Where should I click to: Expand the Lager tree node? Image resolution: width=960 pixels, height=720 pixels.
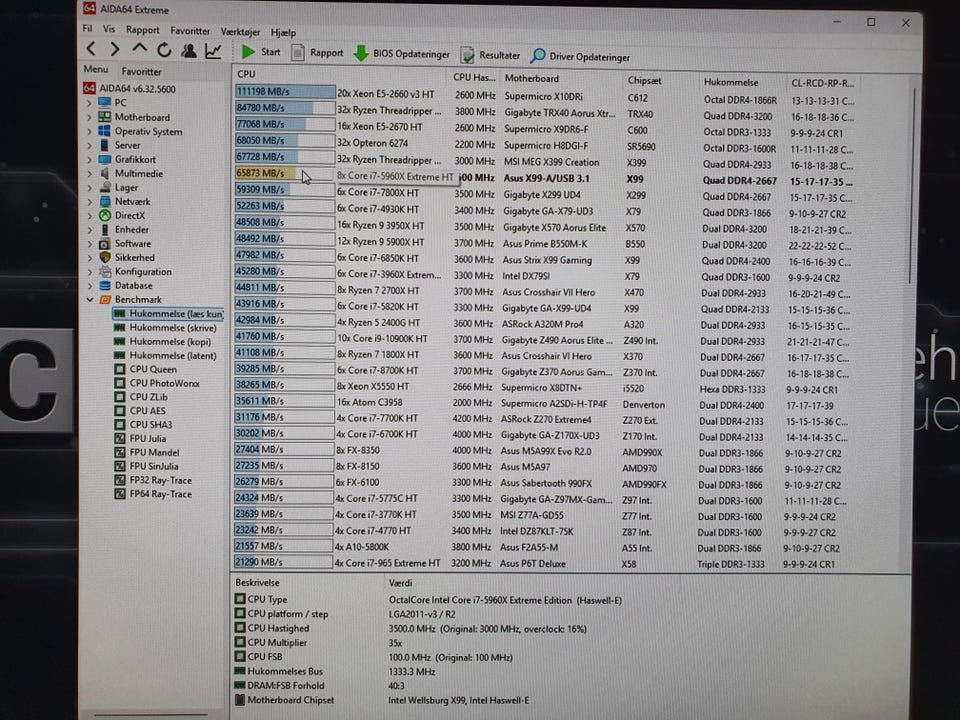pyautogui.click(x=90, y=187)
